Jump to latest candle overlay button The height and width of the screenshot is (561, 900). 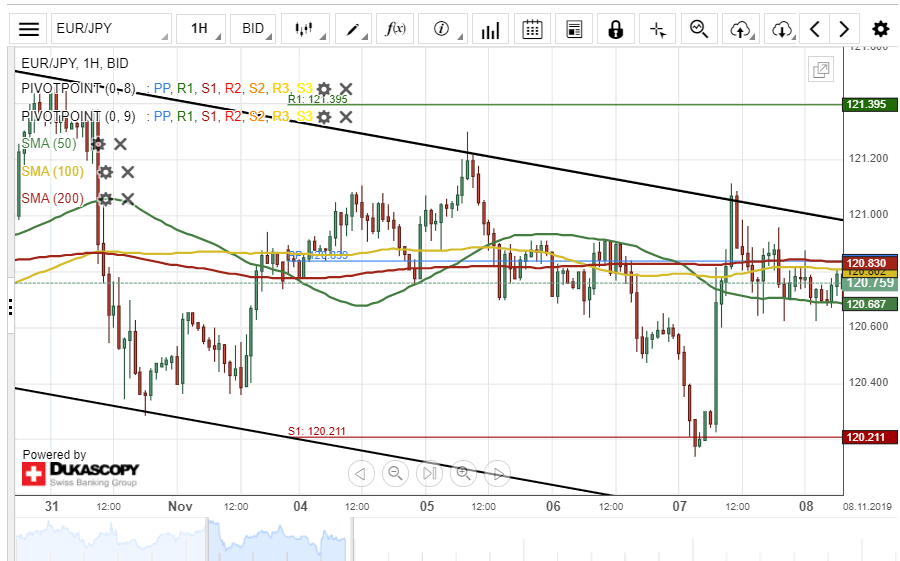[429, 474]
